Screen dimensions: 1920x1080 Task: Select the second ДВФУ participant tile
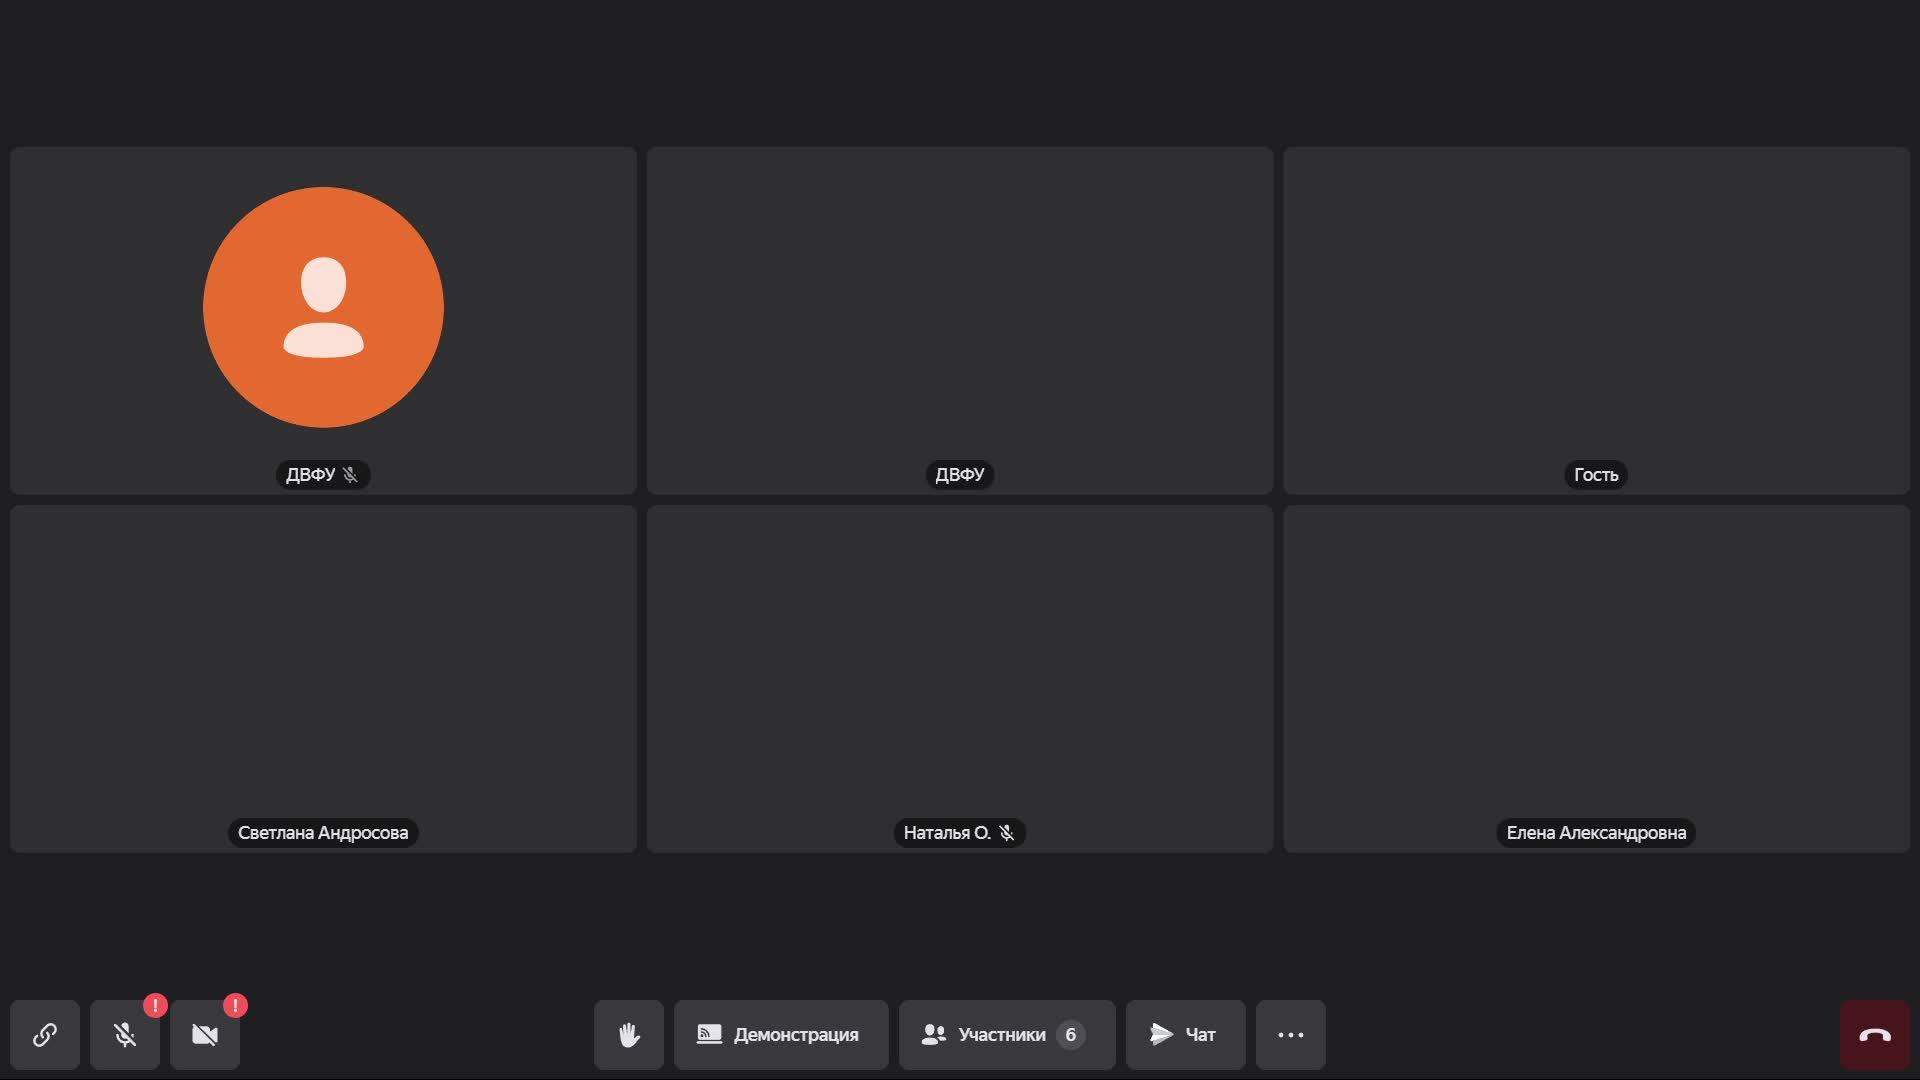click(x=960, y=320)
